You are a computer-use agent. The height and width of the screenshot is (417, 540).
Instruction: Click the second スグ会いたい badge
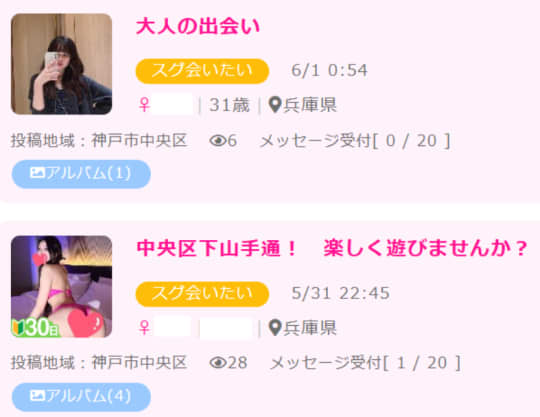(x=202, y=294)
